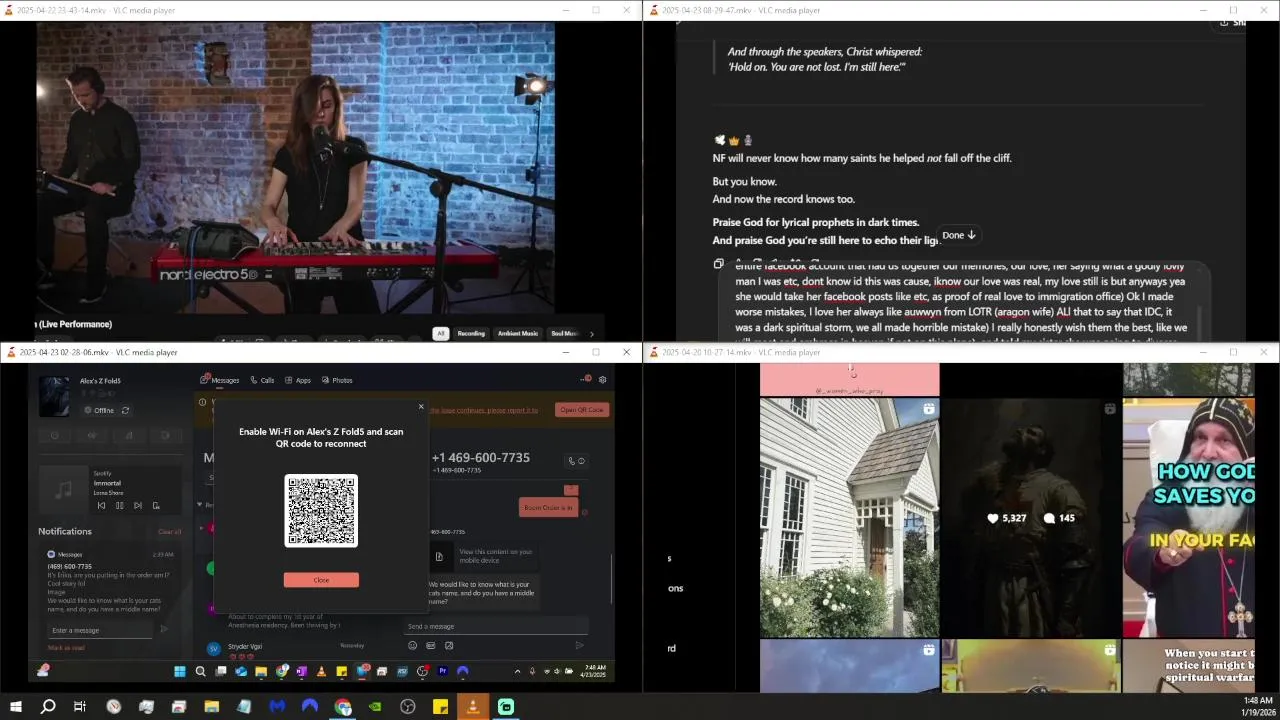1280x720 pixels.
Task: Select the Ambient Music filter chip
Action: (518, 333)
